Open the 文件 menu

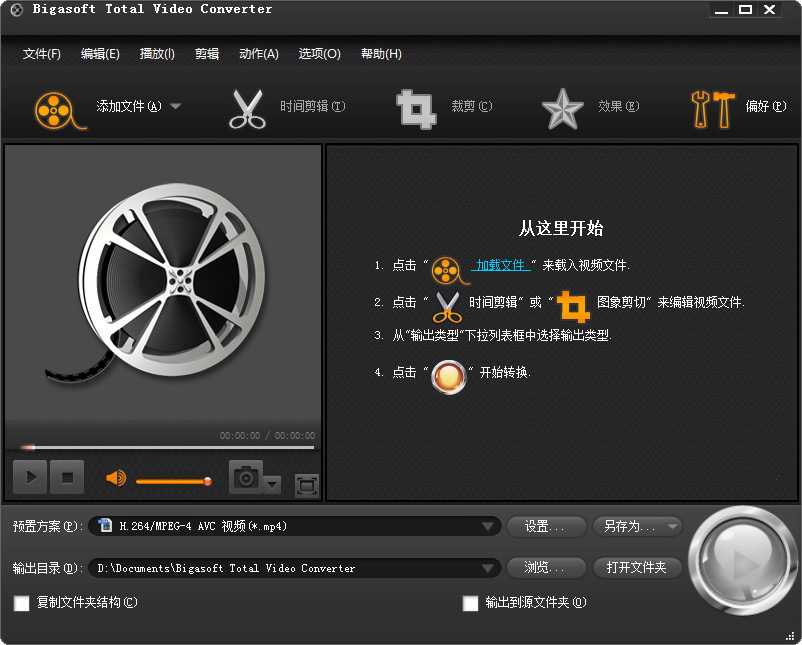click(x=41, y=54)
